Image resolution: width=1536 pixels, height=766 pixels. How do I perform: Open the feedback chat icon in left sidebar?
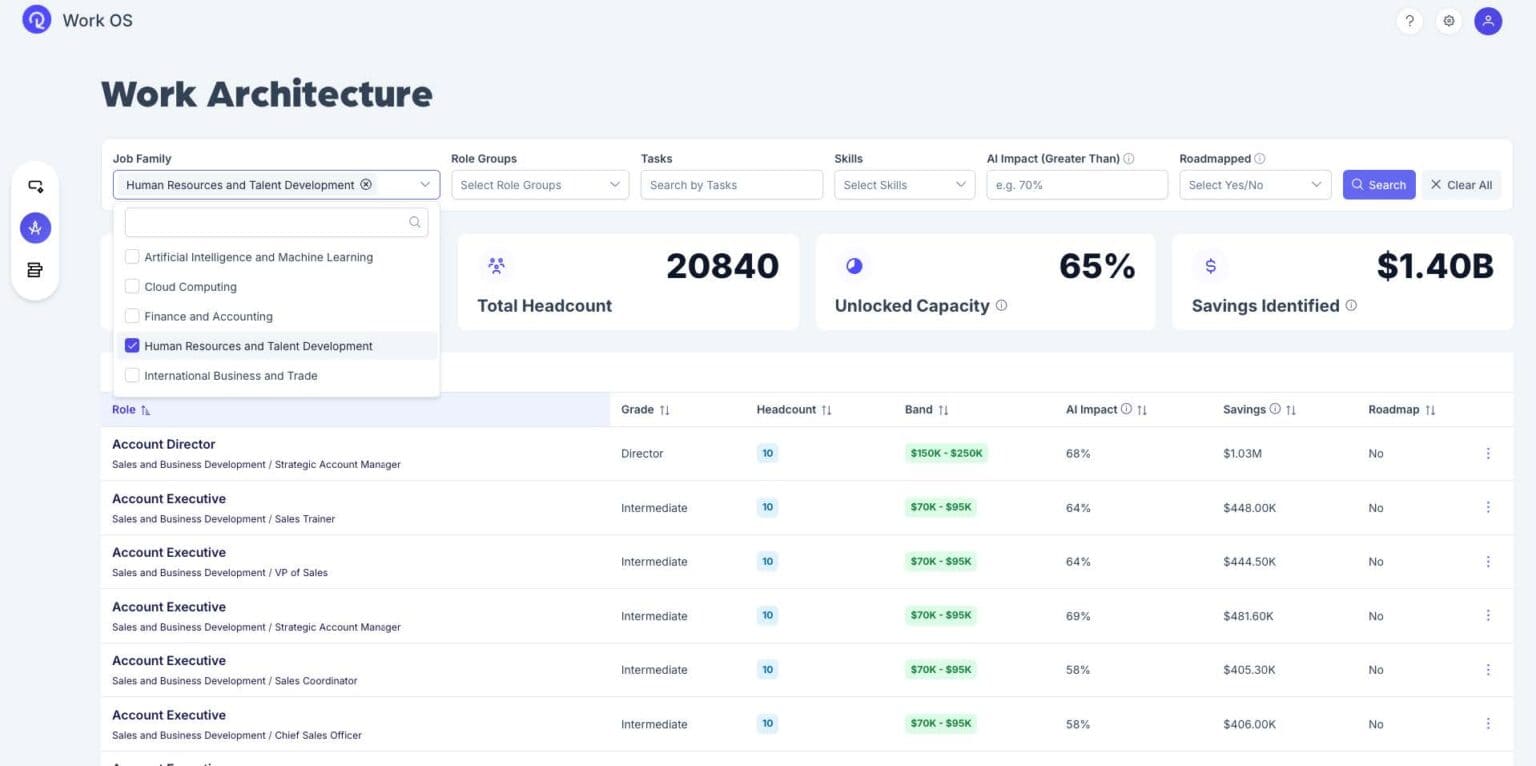point(35,185)
